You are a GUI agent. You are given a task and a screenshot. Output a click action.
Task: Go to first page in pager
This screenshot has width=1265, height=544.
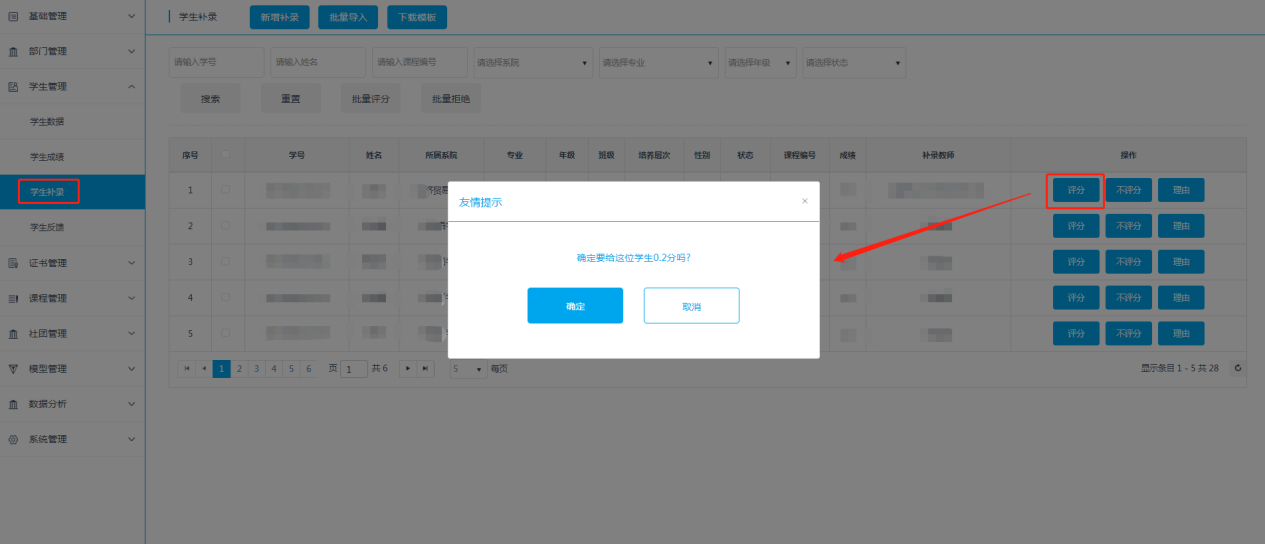[x=186, y=369]
